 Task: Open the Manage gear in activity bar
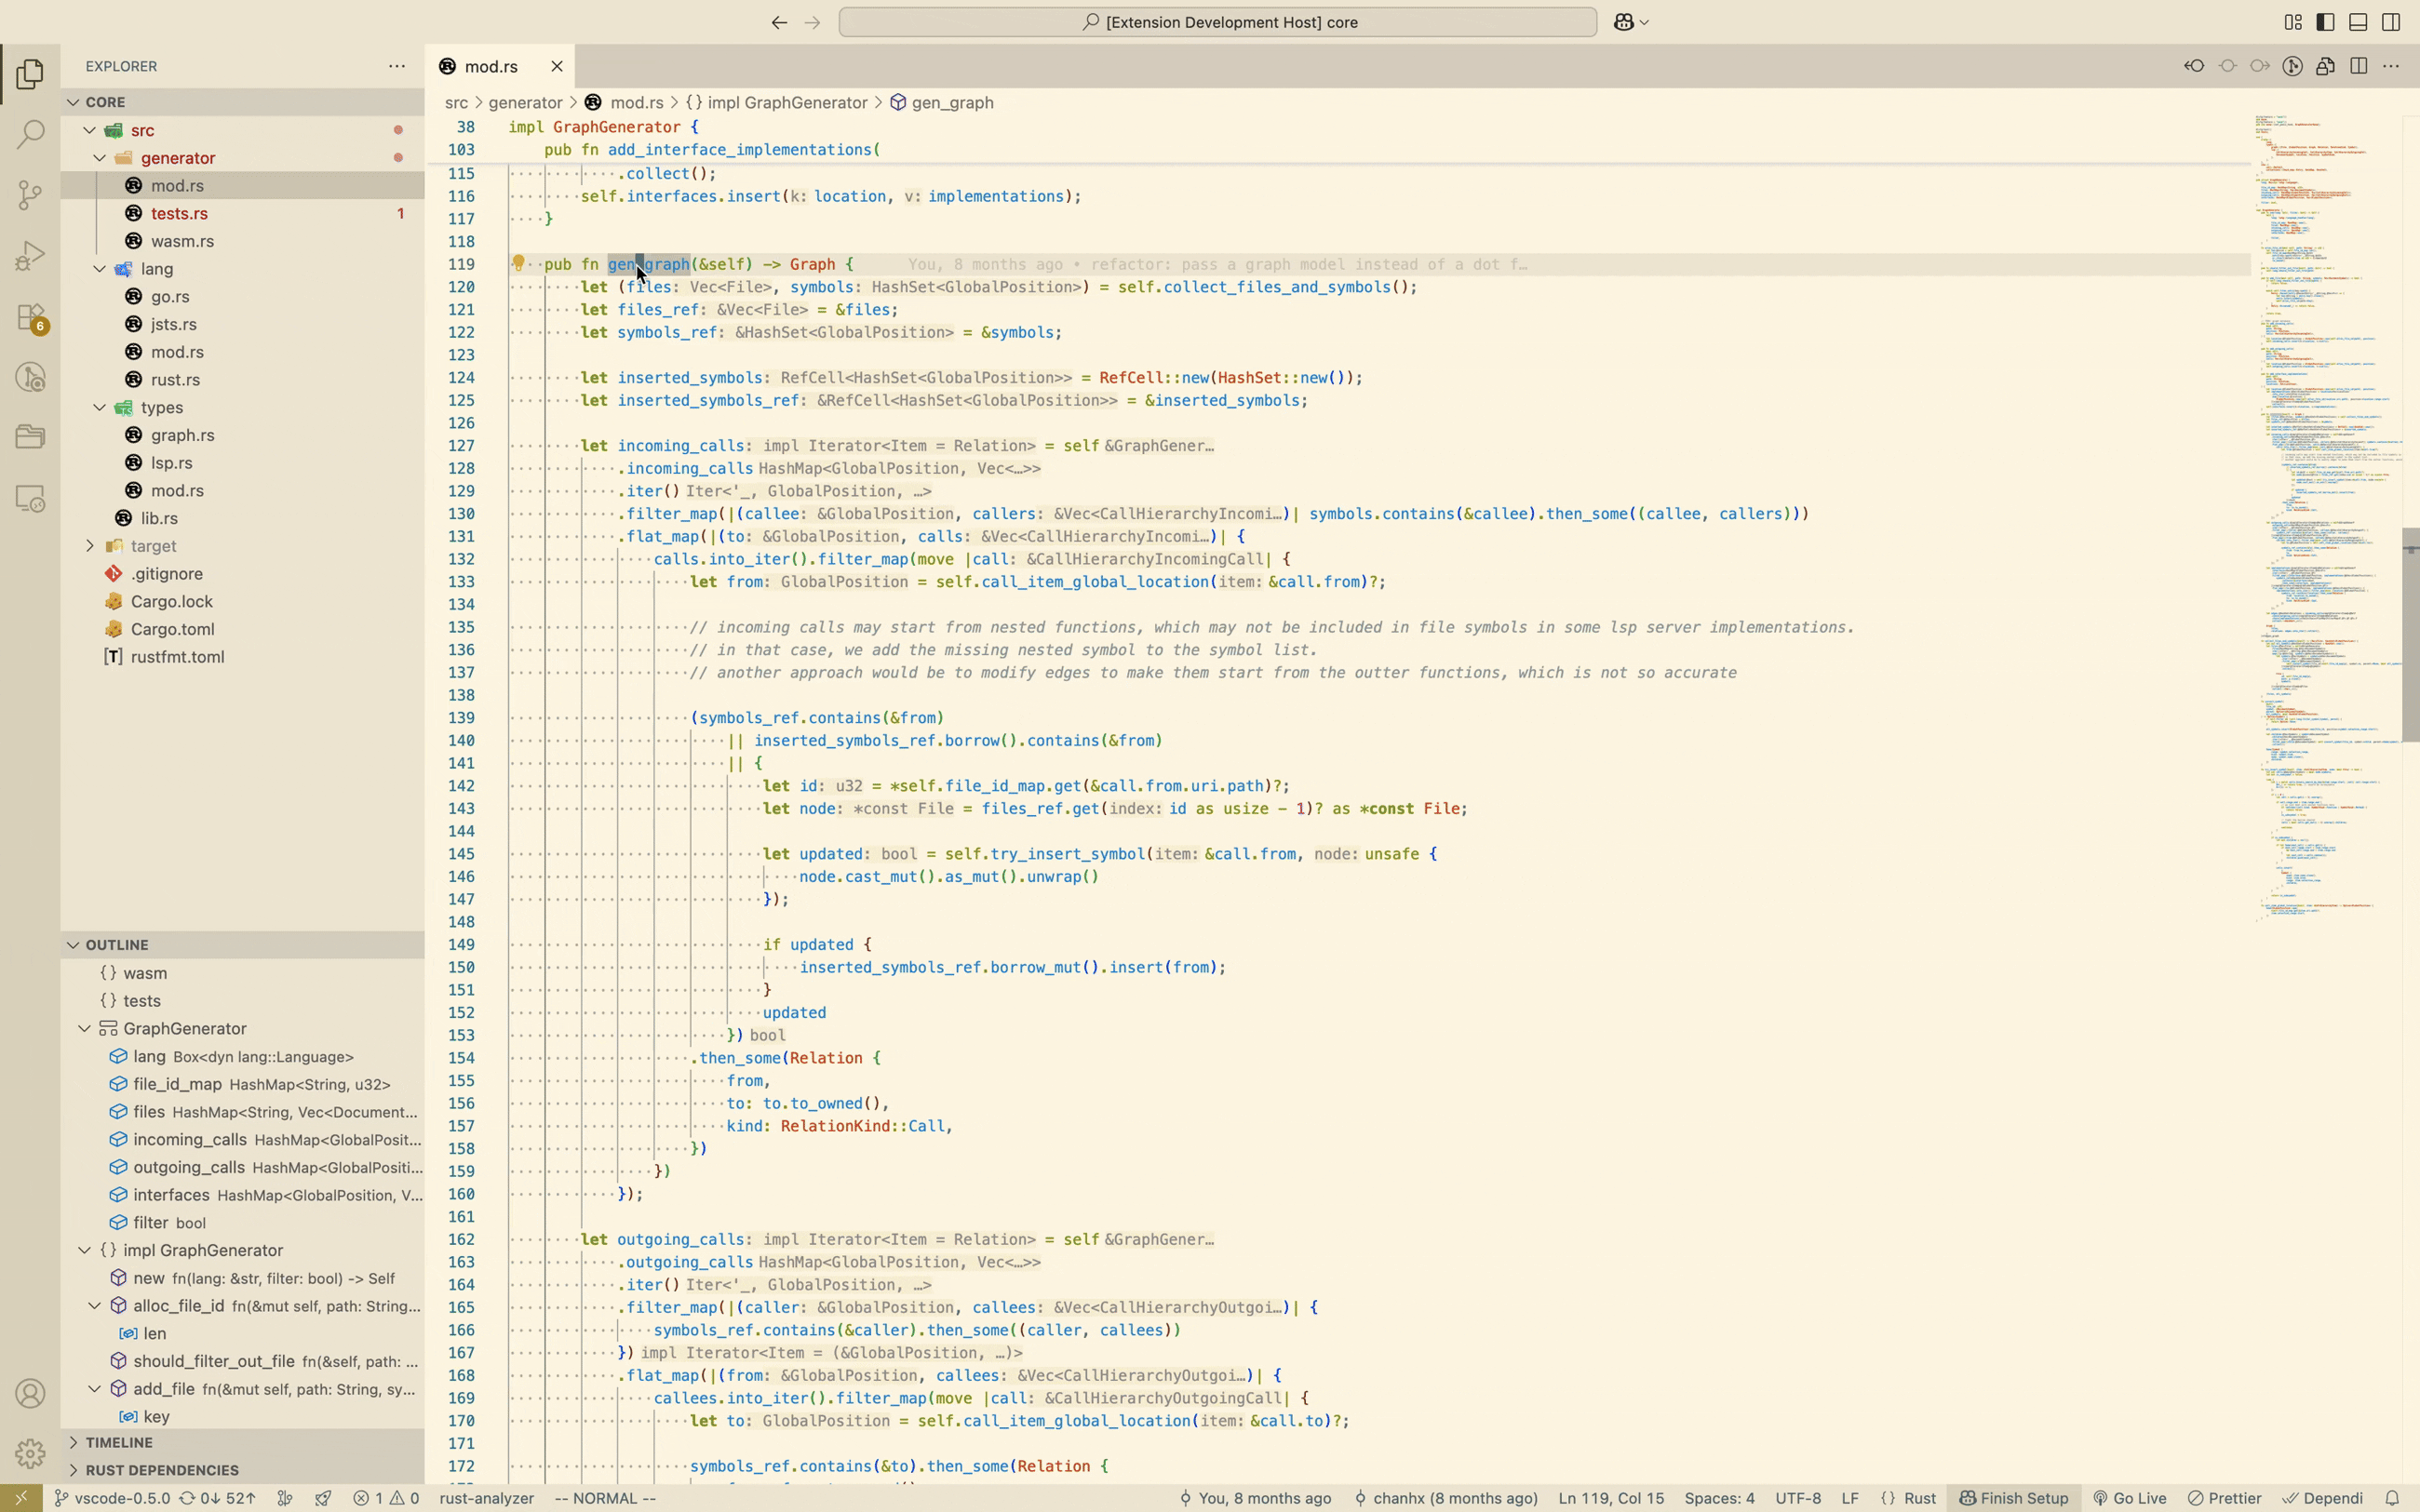[x=30, y=1453]
